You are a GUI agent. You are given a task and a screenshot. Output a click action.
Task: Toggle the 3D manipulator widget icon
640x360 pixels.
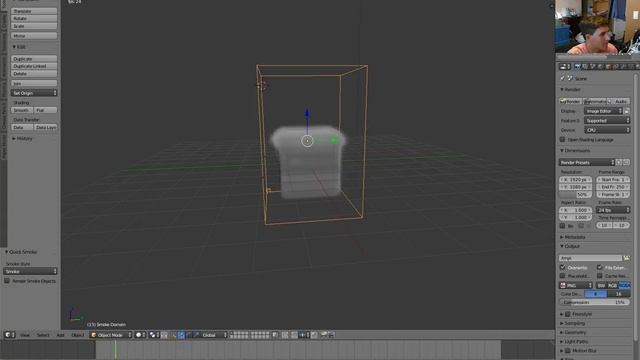pyautogui.click(x=174, y=335)
